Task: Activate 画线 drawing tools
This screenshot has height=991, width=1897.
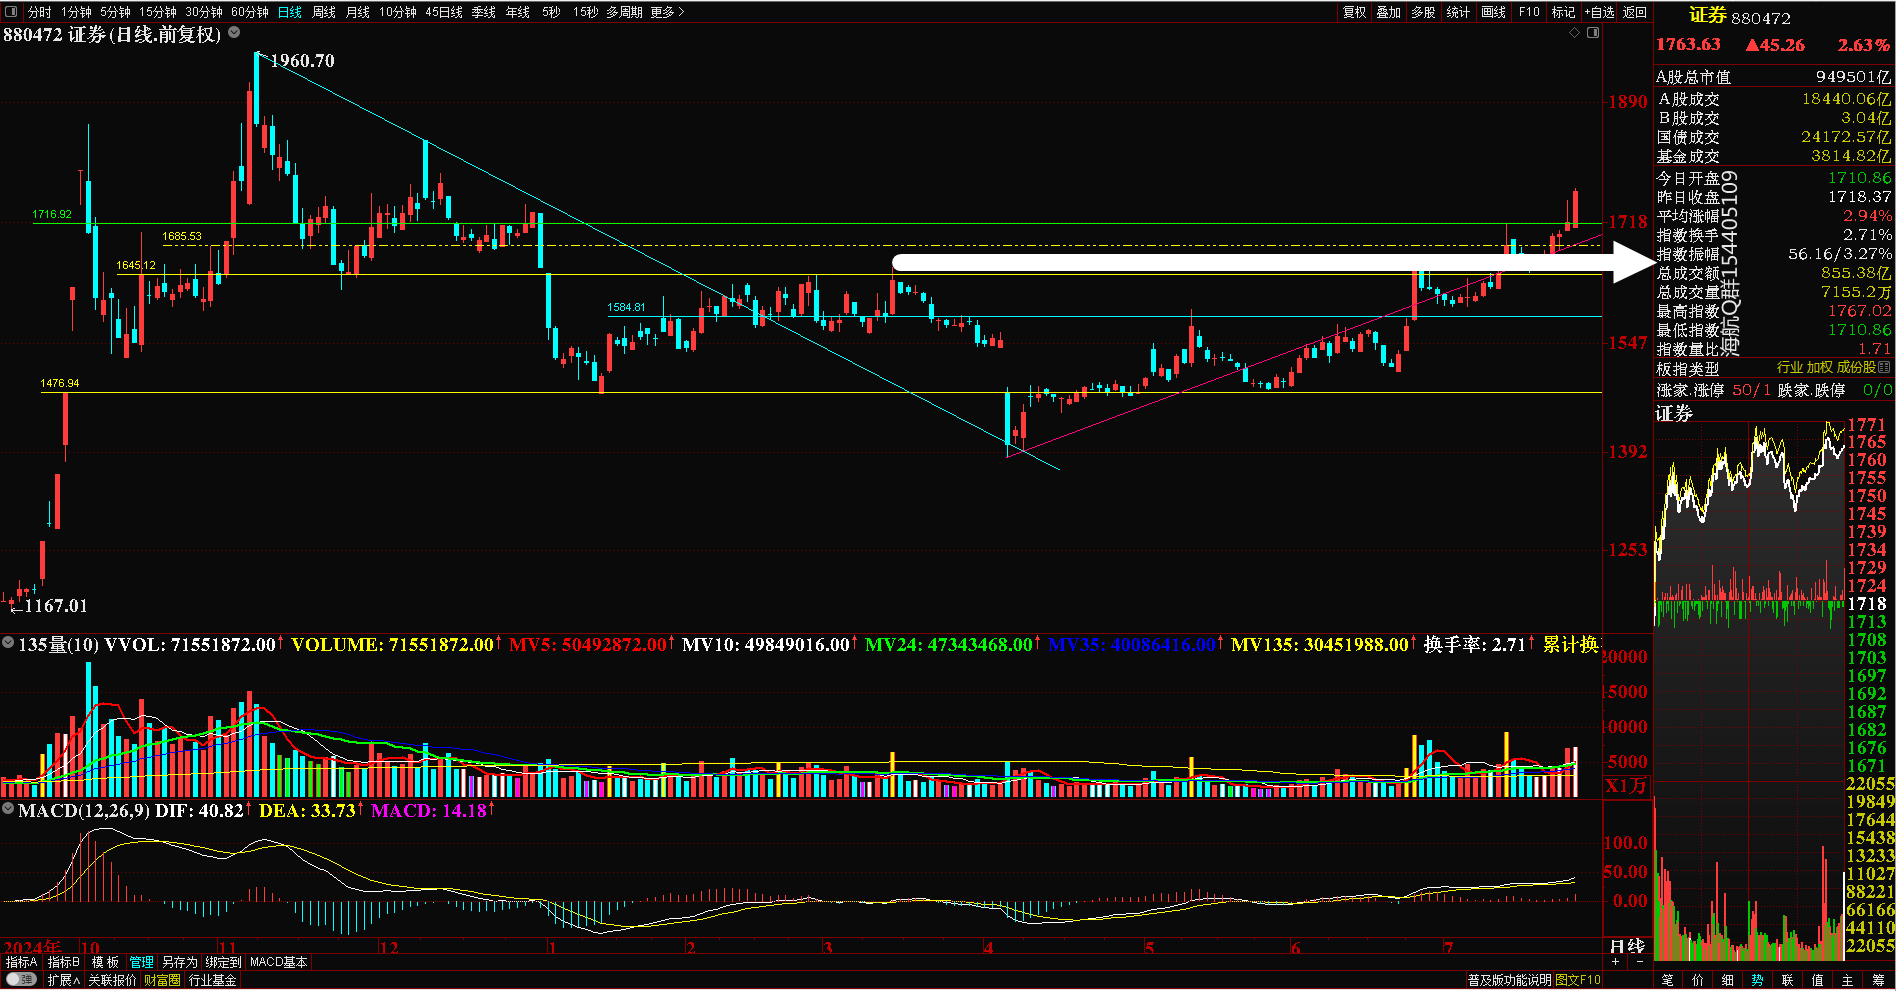Action: point(1493,12)
